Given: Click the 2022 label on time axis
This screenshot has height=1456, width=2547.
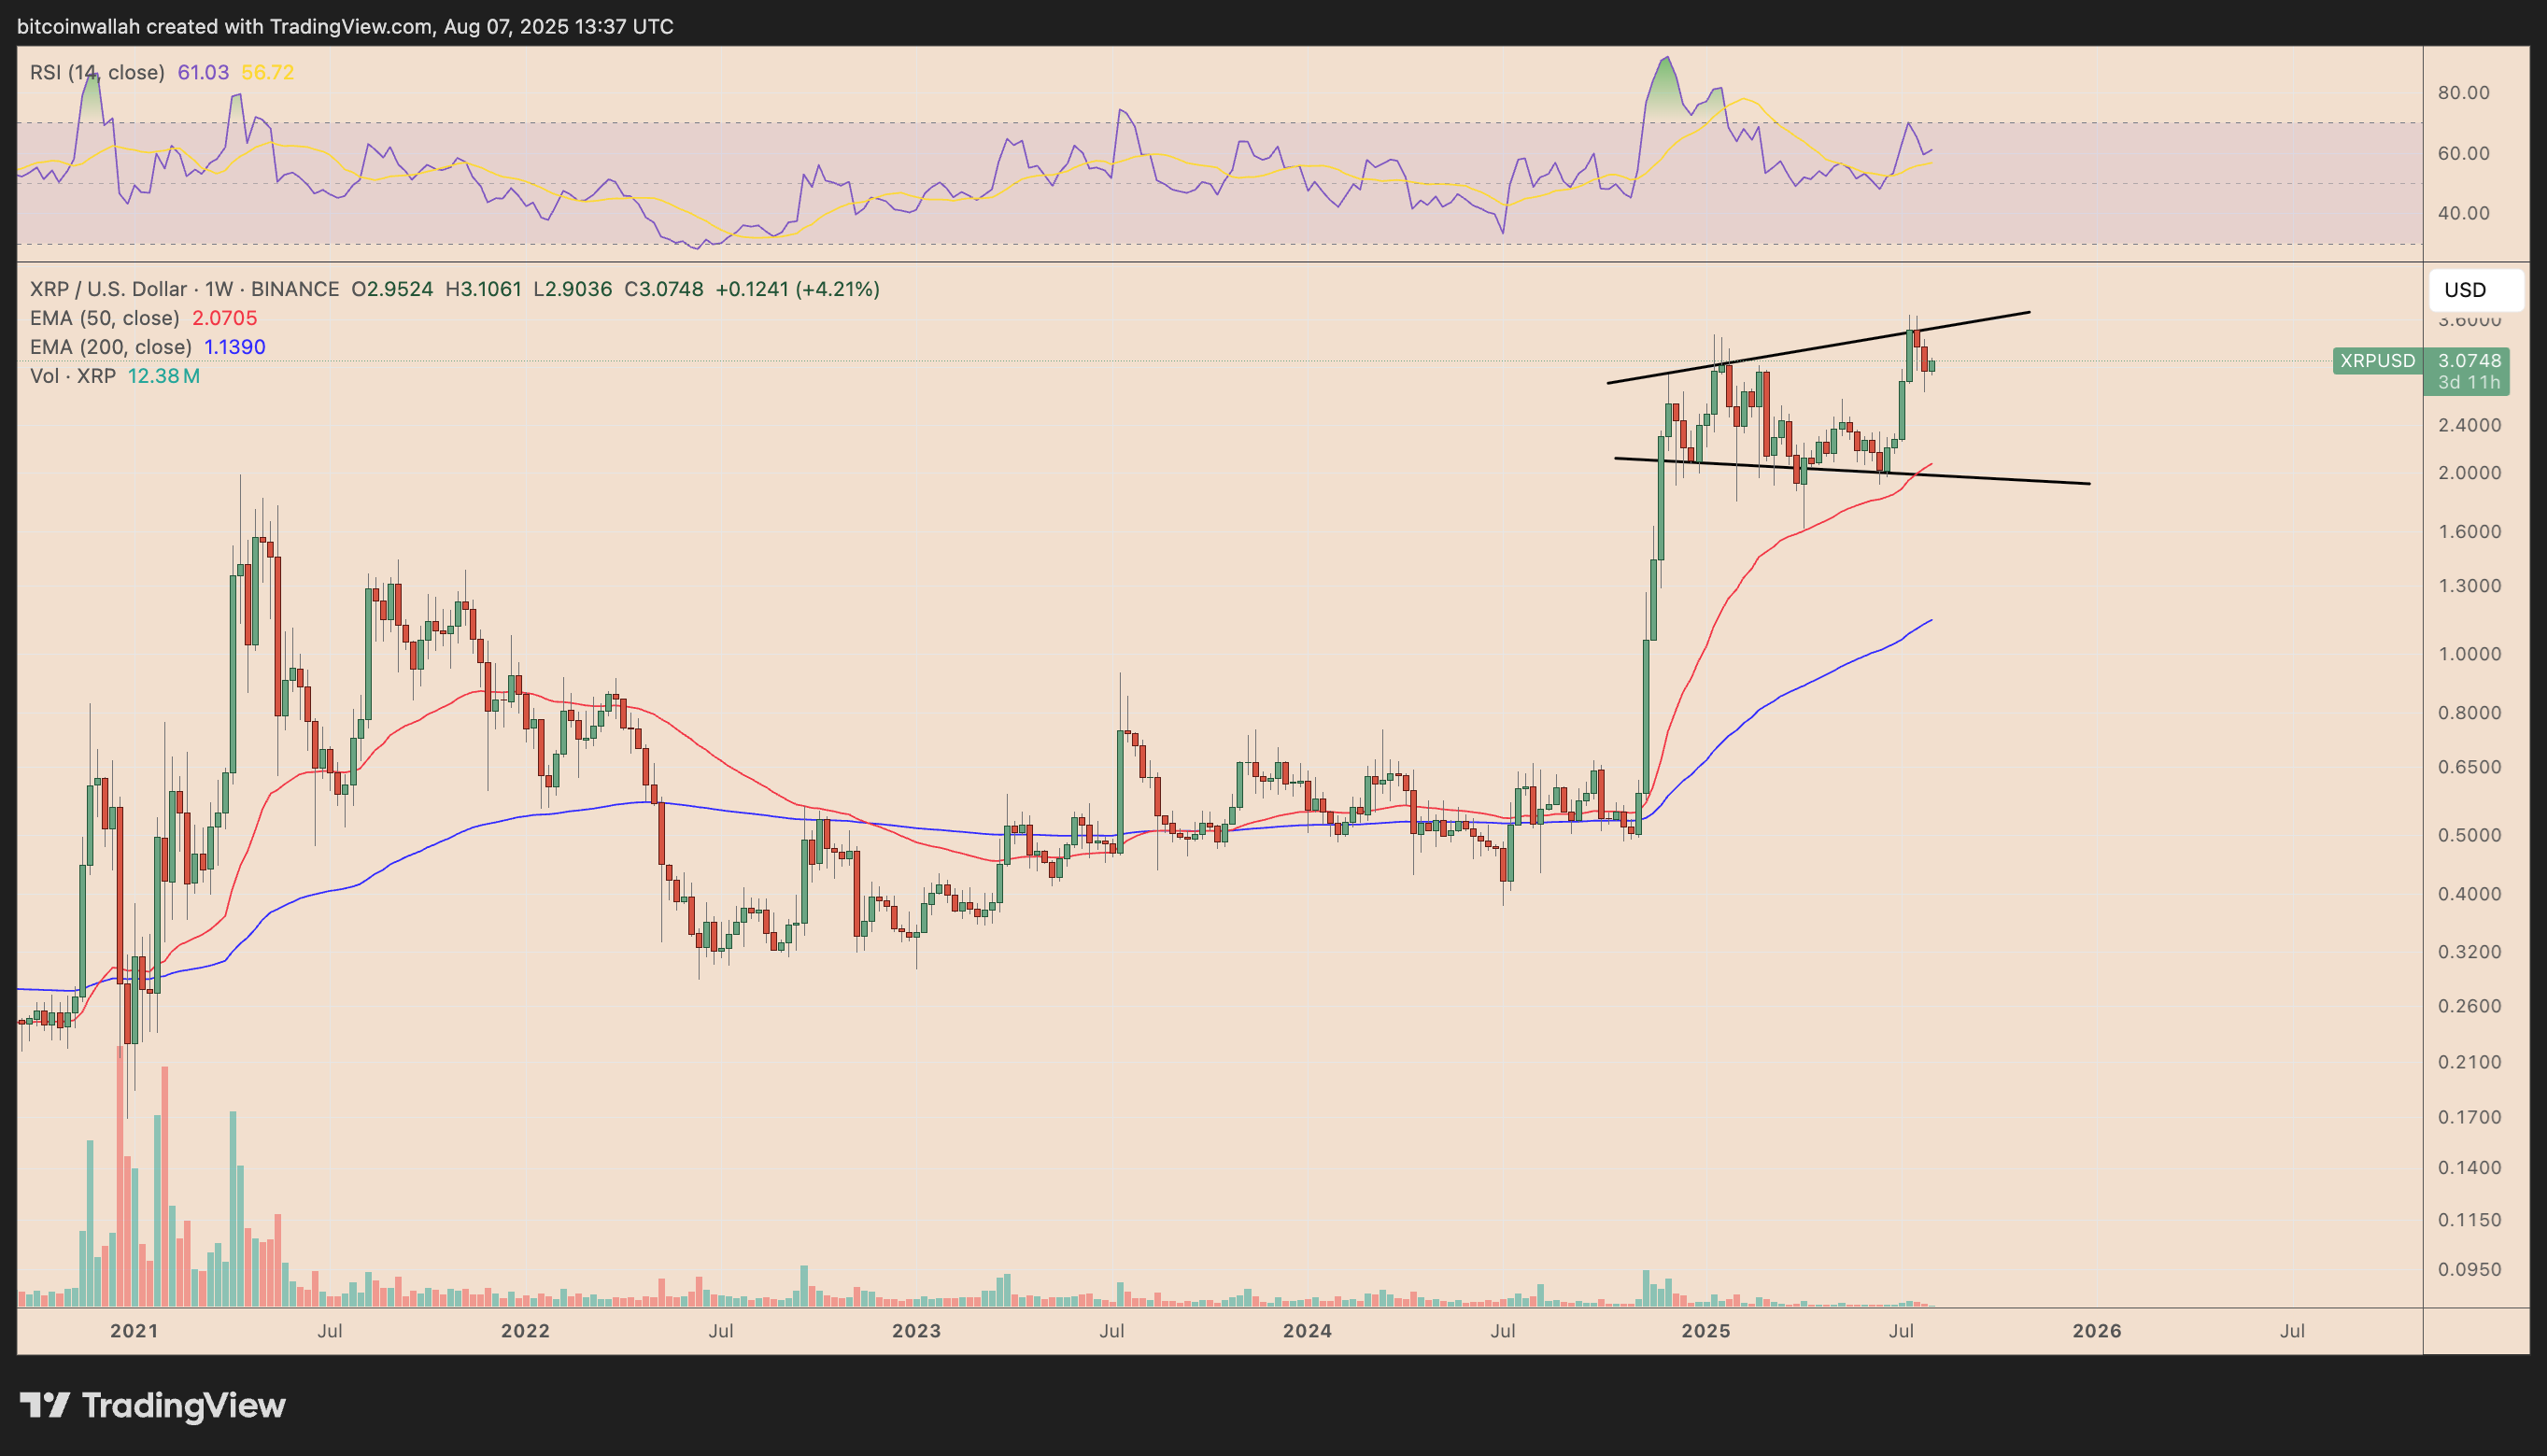Looking at the screenshot, I should click(525, 1331).
